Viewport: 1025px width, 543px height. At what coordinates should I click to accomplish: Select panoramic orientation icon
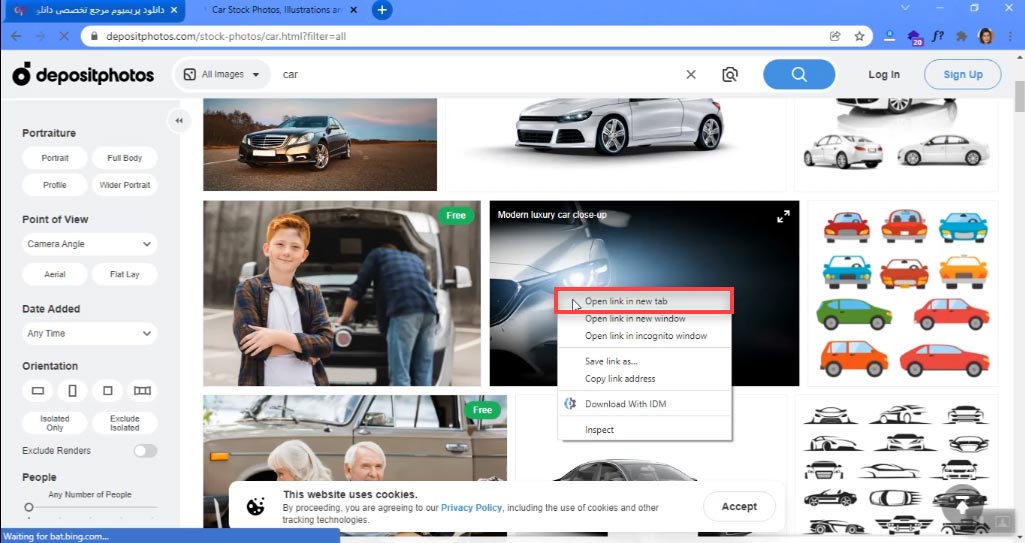(142, 391)
